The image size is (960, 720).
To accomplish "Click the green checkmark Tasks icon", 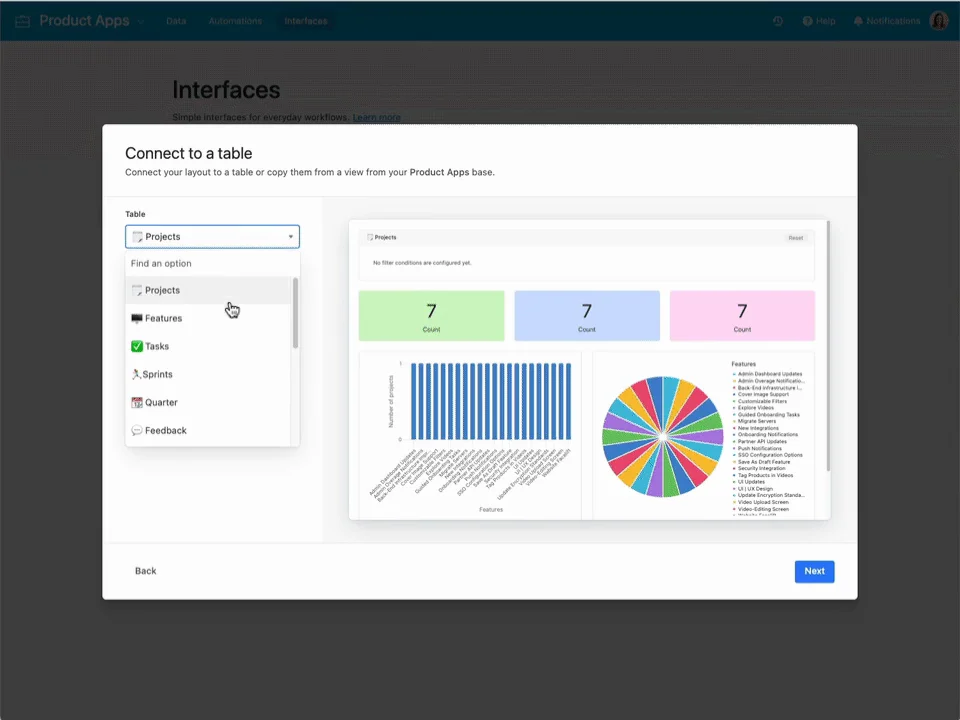I will click(x=137, y=346).
